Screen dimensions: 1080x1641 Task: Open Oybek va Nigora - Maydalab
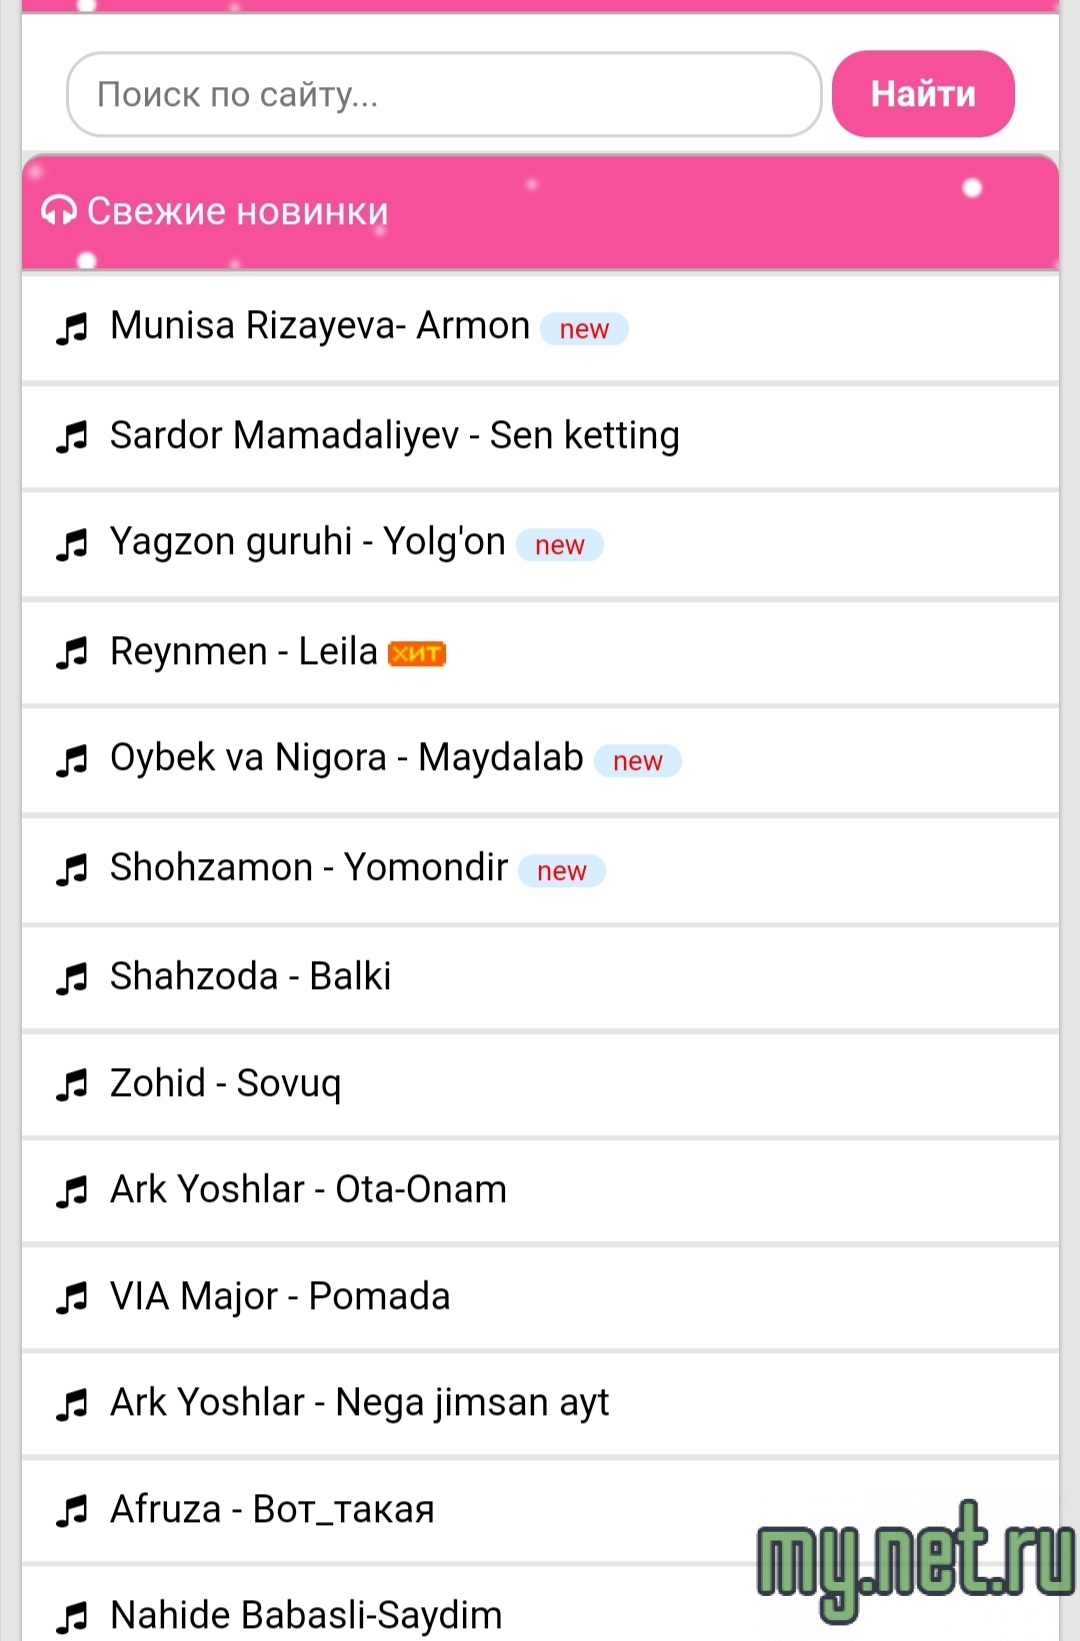346,758
